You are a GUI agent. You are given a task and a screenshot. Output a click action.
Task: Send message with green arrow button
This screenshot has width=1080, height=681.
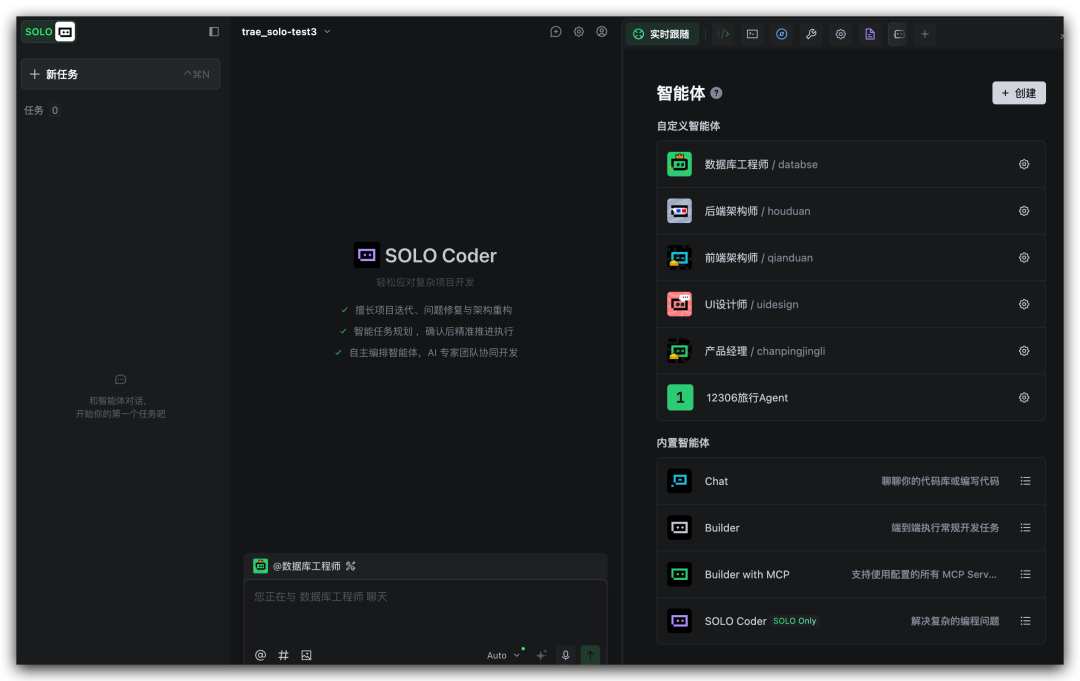590,656
